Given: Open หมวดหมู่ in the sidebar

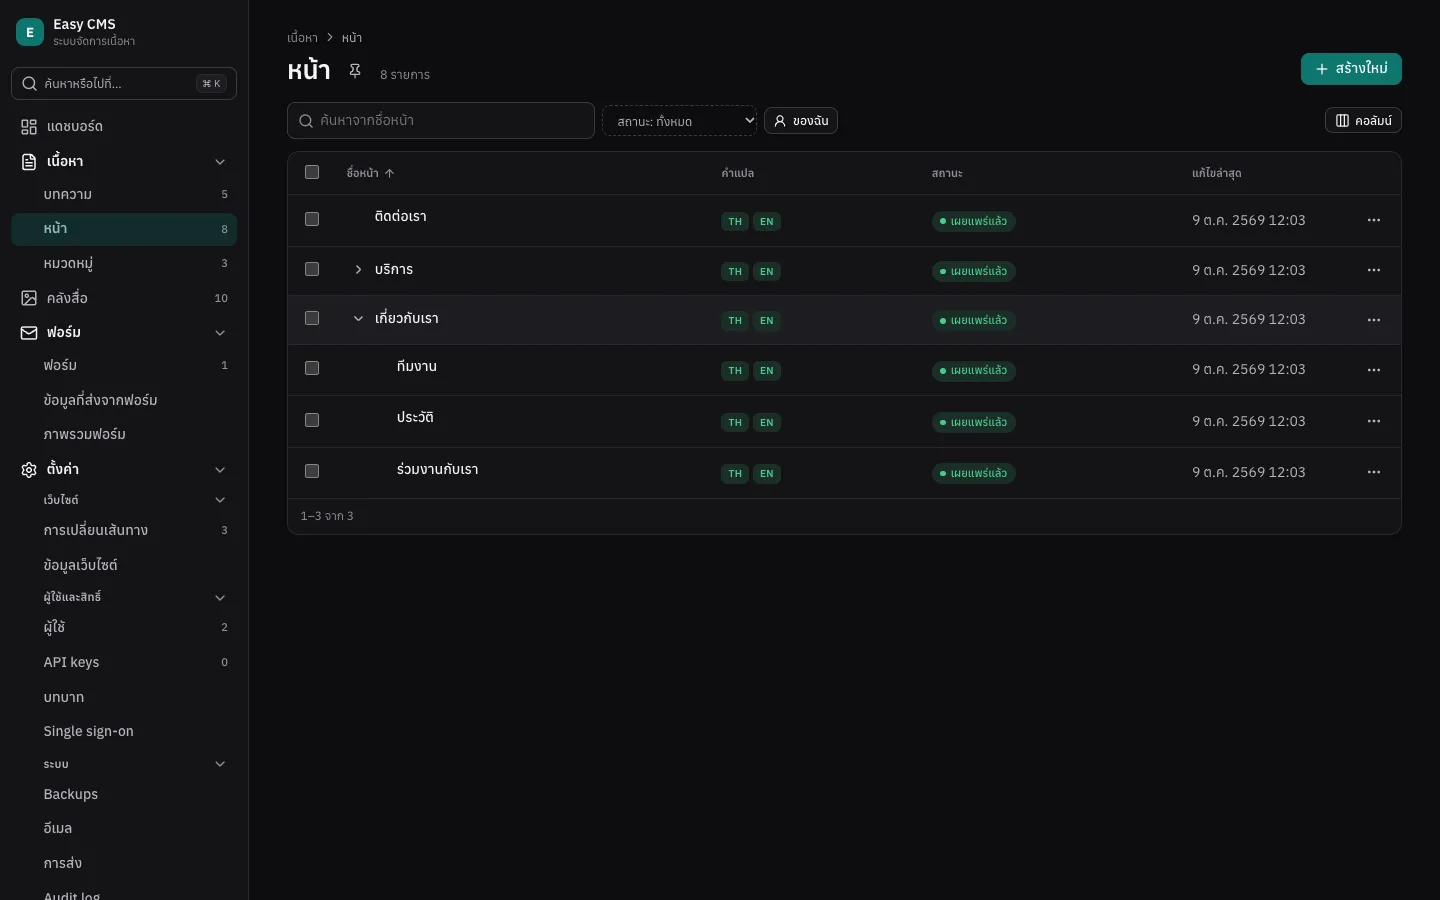Looking at the screenshot, I should (x=124, y=264).
